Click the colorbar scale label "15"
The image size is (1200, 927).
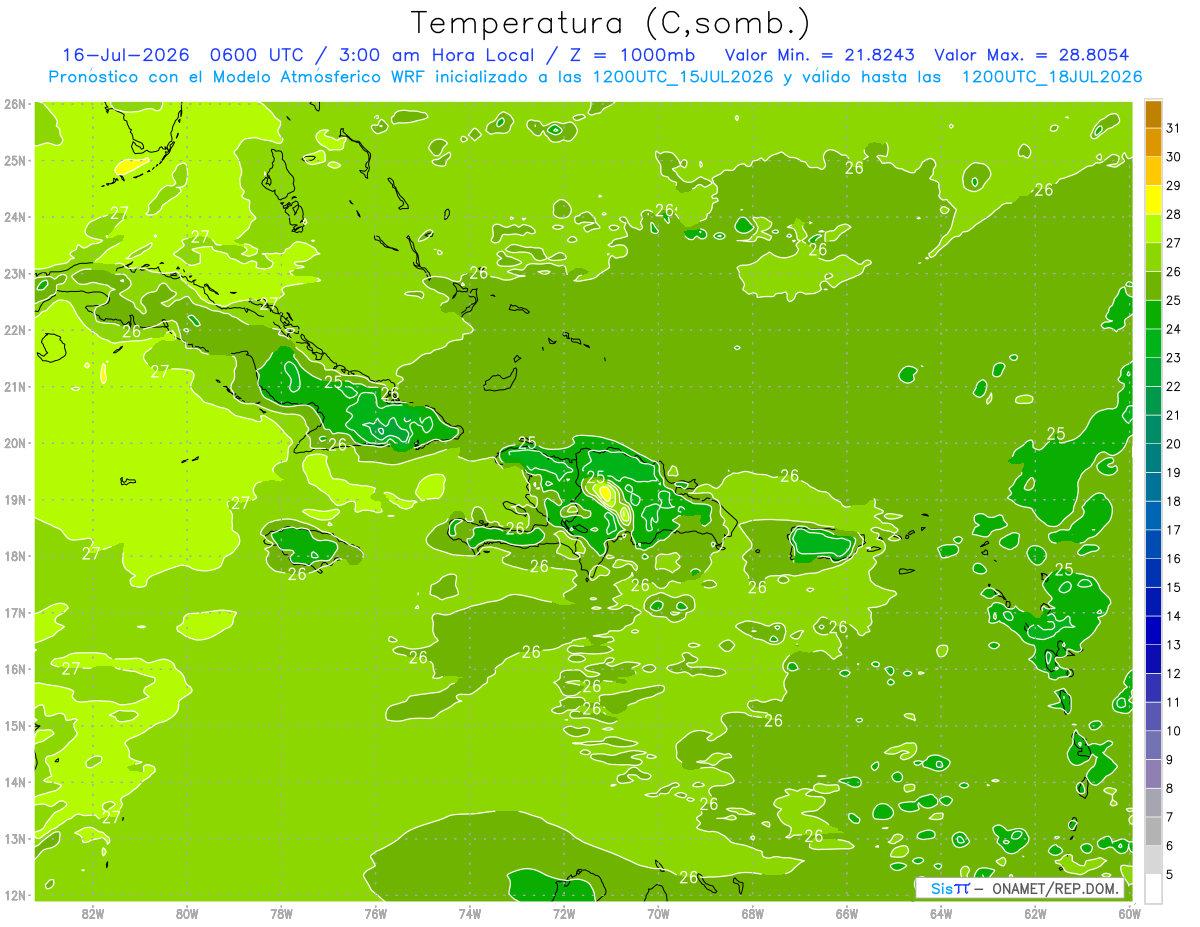(x=1174, y=587)
